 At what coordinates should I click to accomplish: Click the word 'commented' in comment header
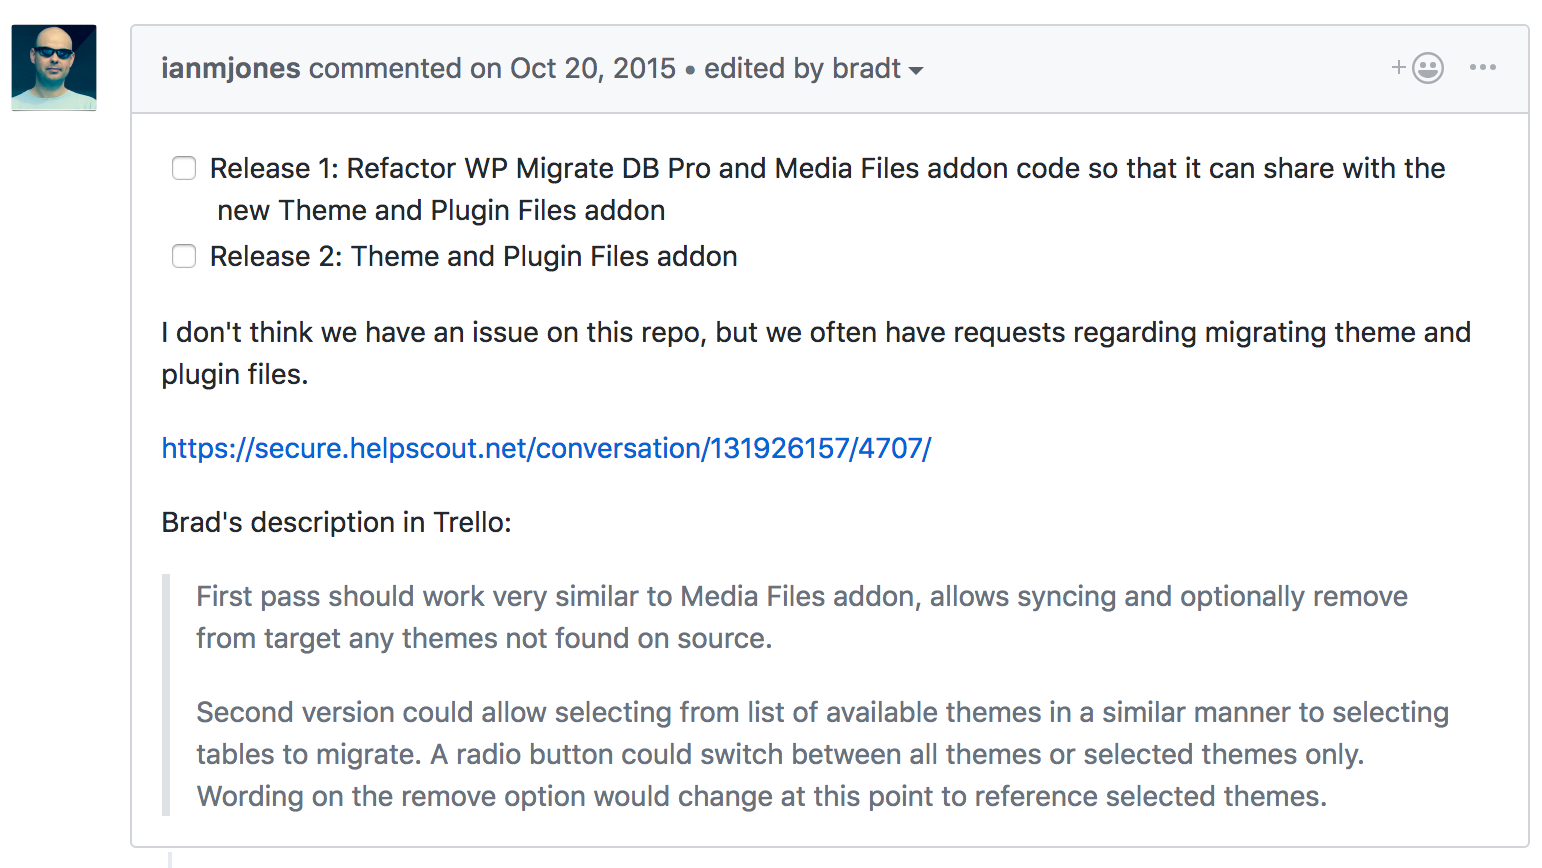coord(385,68)
